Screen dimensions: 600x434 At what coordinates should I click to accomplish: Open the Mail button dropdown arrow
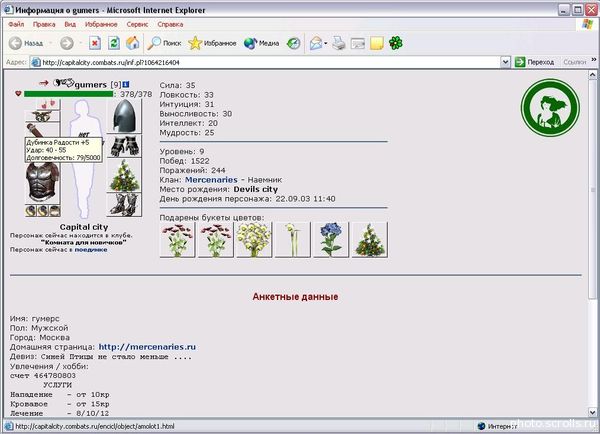(x=326, y=43)
